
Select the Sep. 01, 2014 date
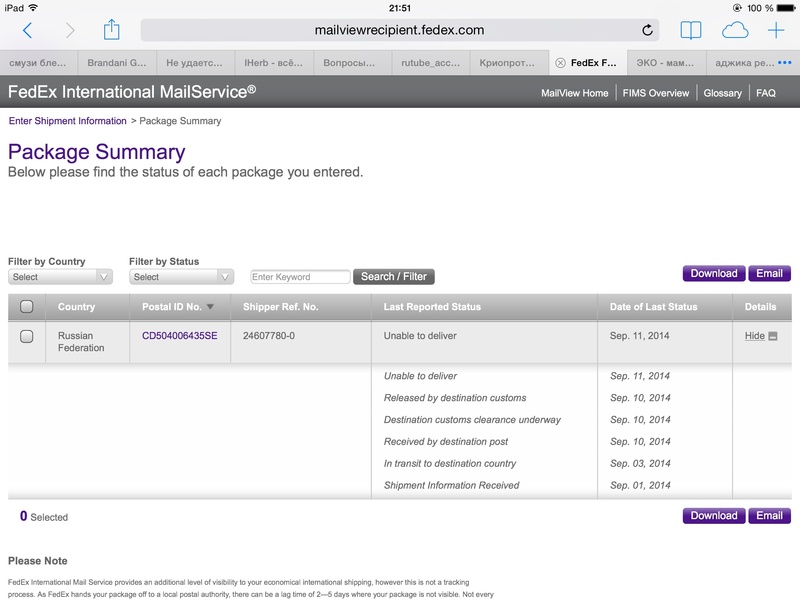[x=640, y=485]
